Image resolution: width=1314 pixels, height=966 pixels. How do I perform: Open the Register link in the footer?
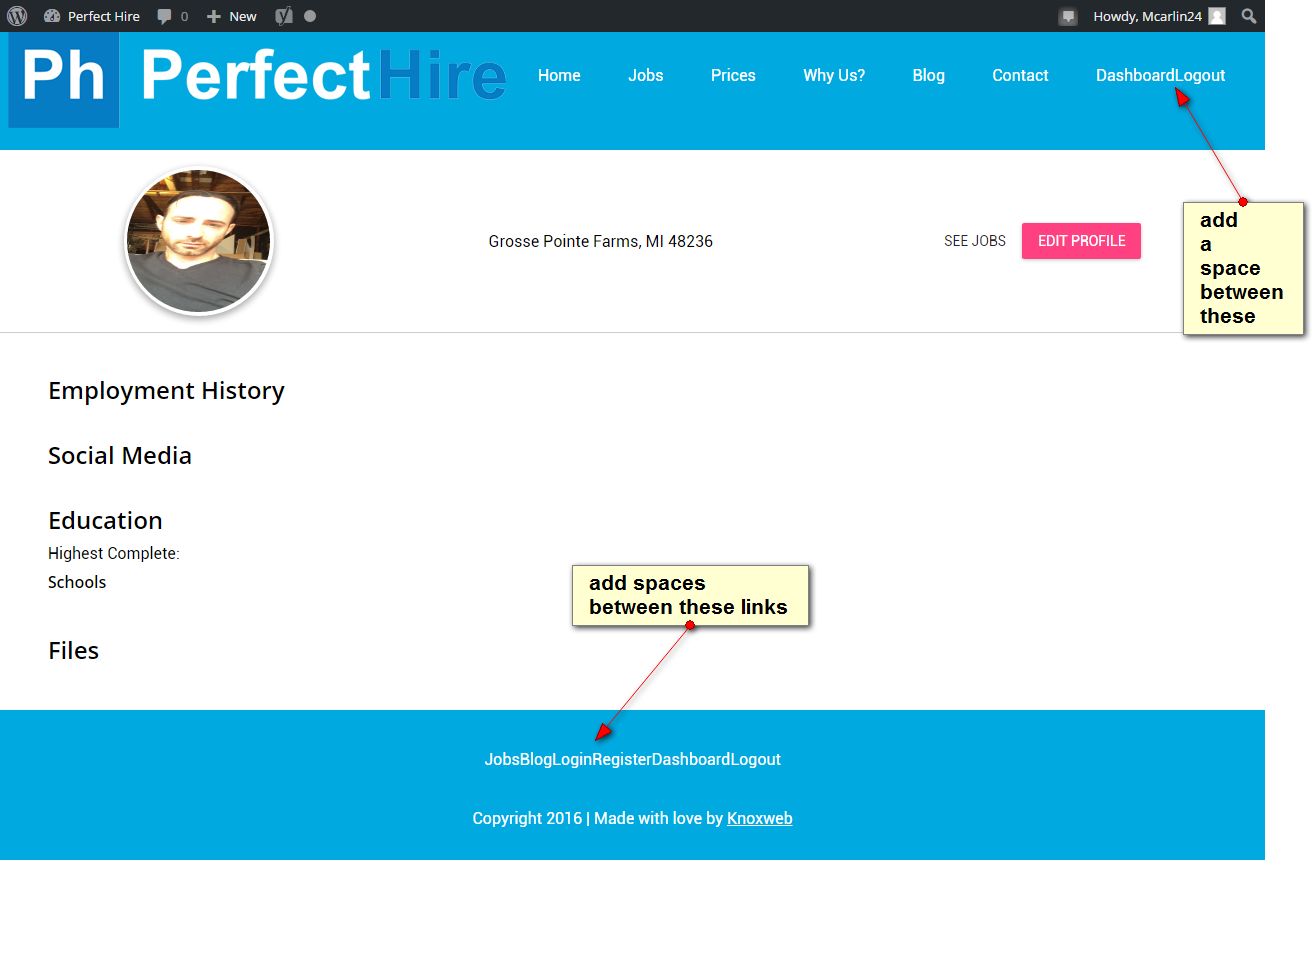[622, 759]
